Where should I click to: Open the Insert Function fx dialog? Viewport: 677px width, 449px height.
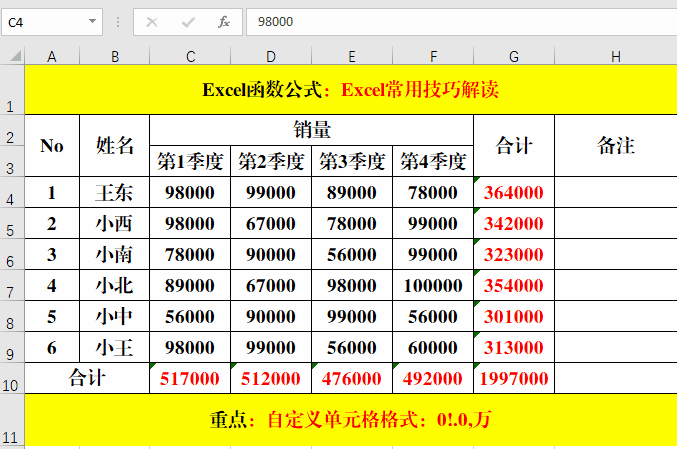point(224,22)
